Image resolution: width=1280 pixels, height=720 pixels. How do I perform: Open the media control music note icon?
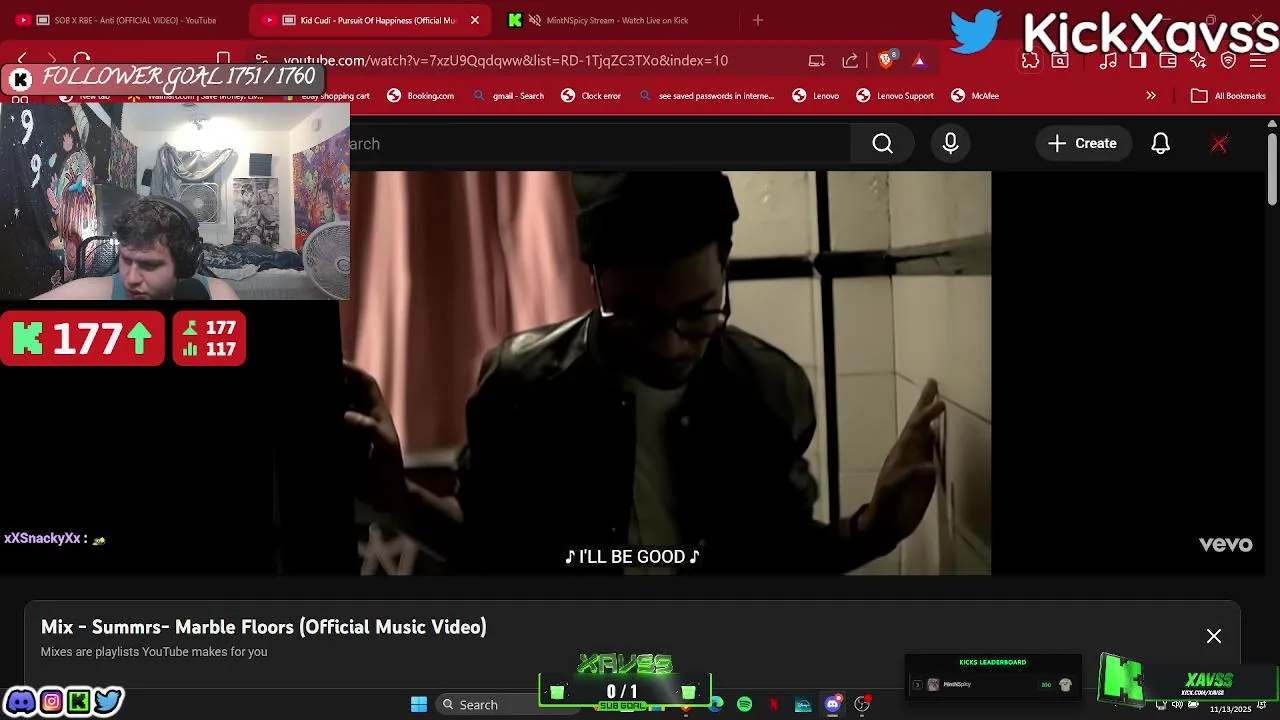coord(1108,61)
